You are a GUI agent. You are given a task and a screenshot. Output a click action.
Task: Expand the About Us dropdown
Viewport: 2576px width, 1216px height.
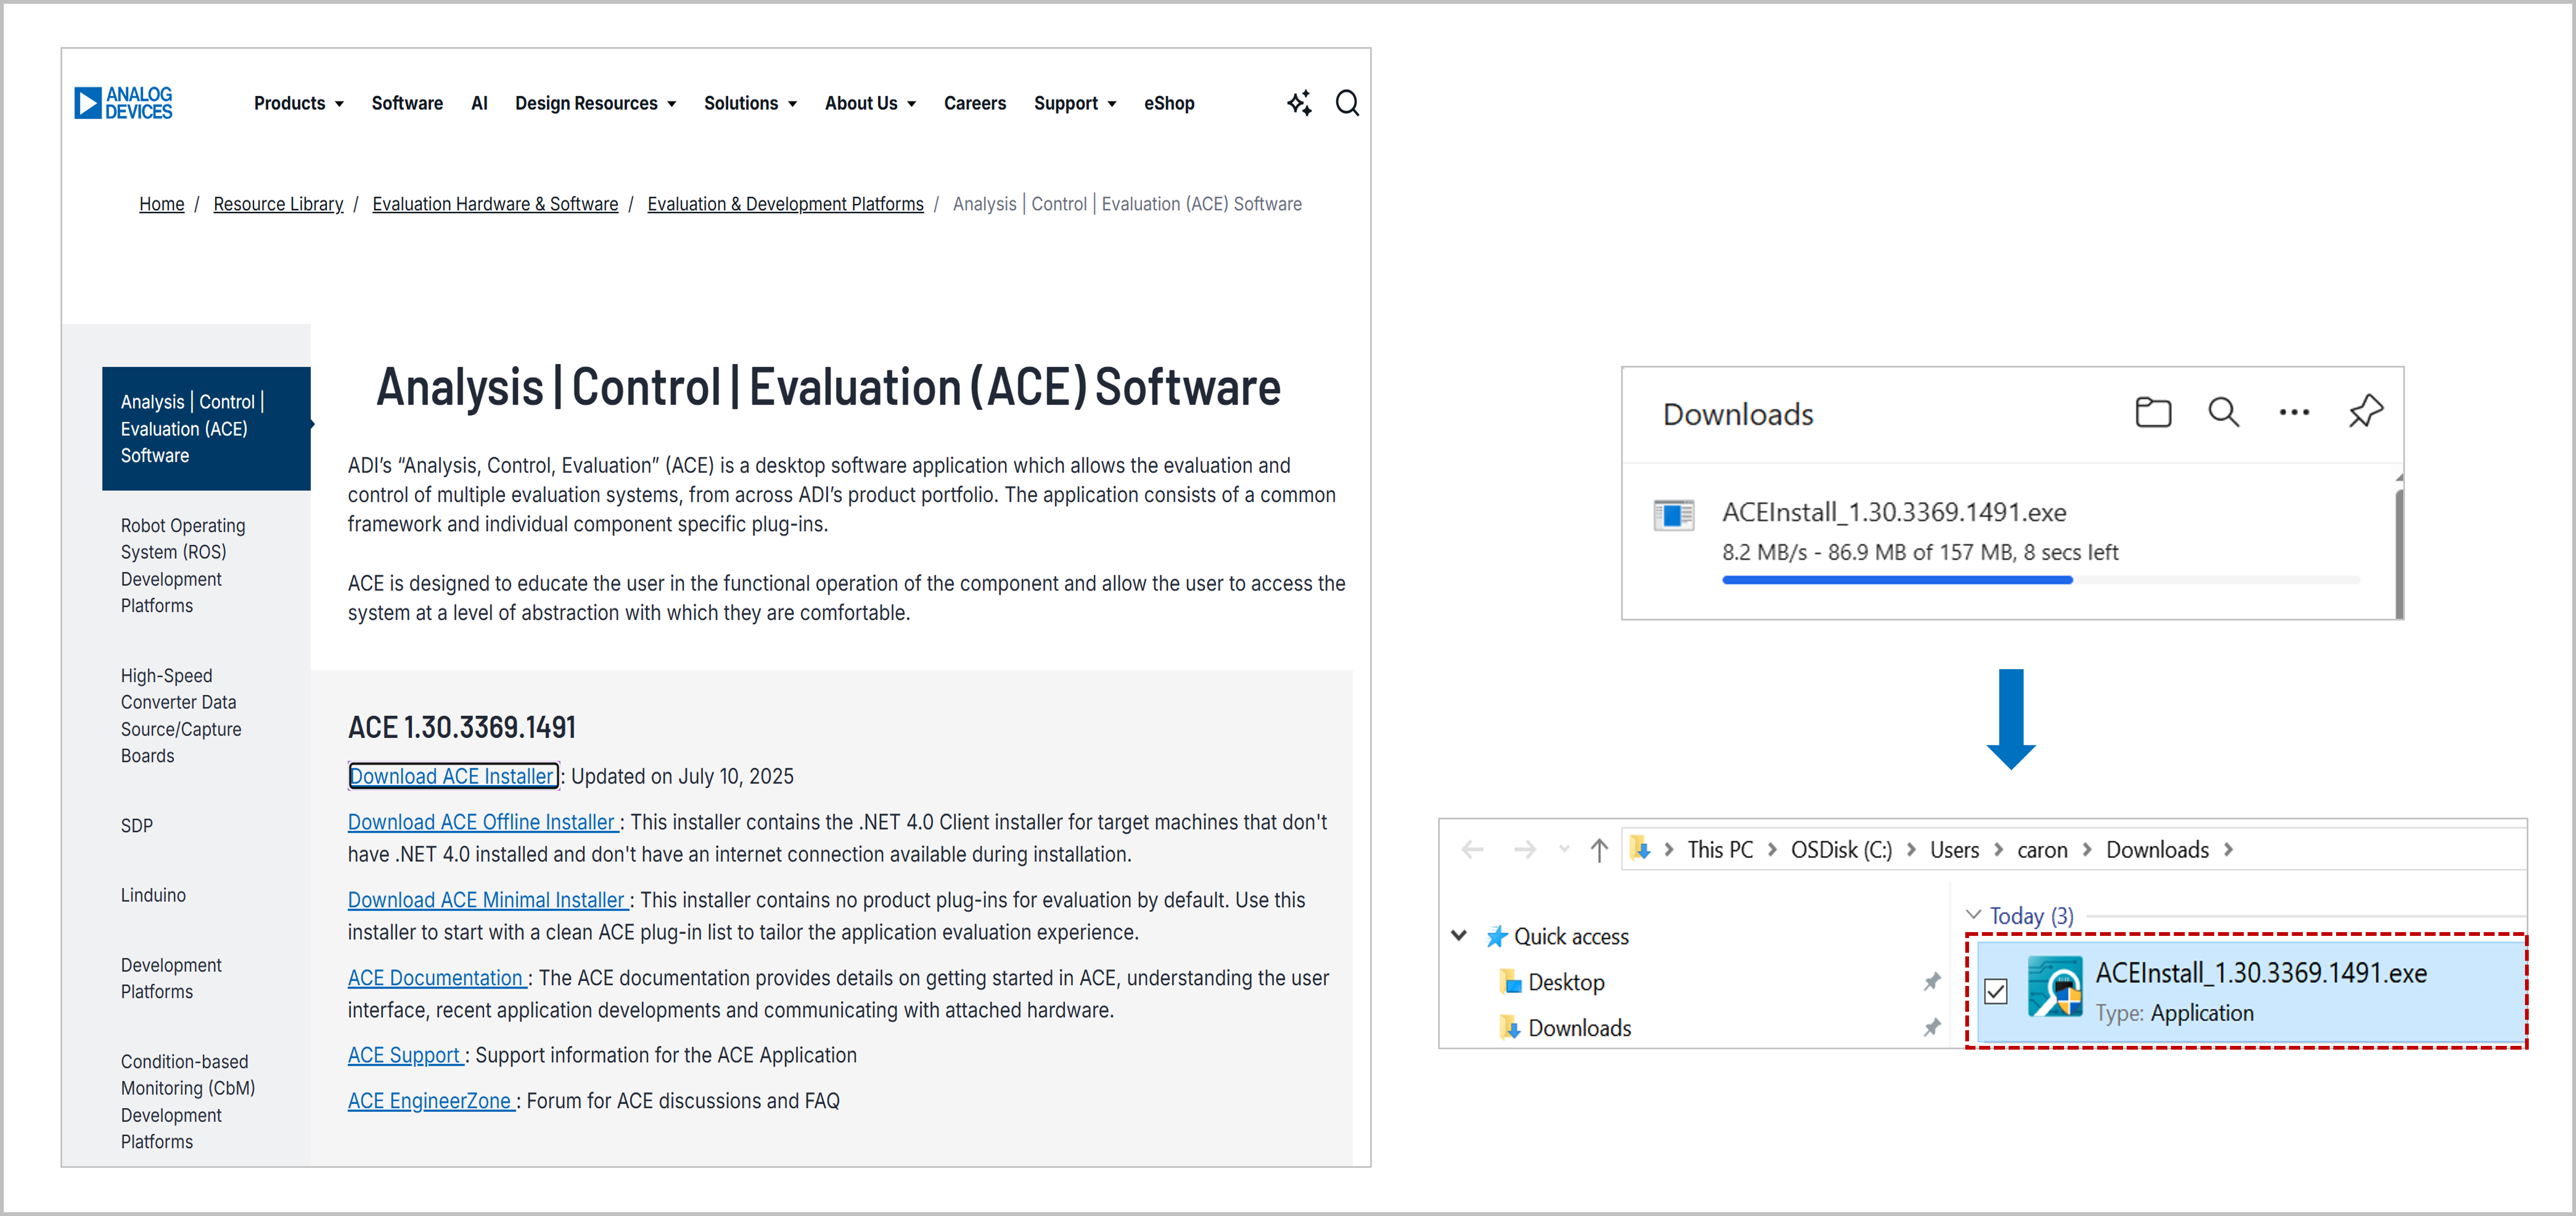[x=911, y=104]
